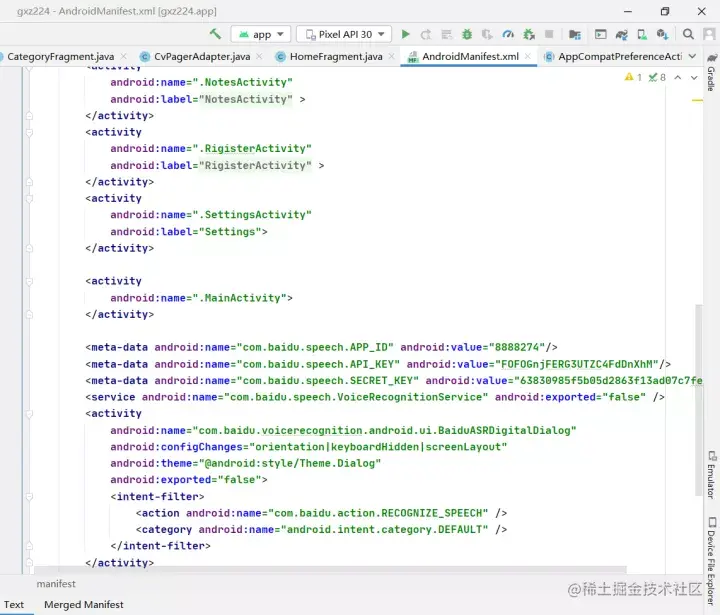This screenshot has width=720, height=615.
Task: Click the RECOGNIZE_SPEECH action line
Action: (x=321, y=513)
